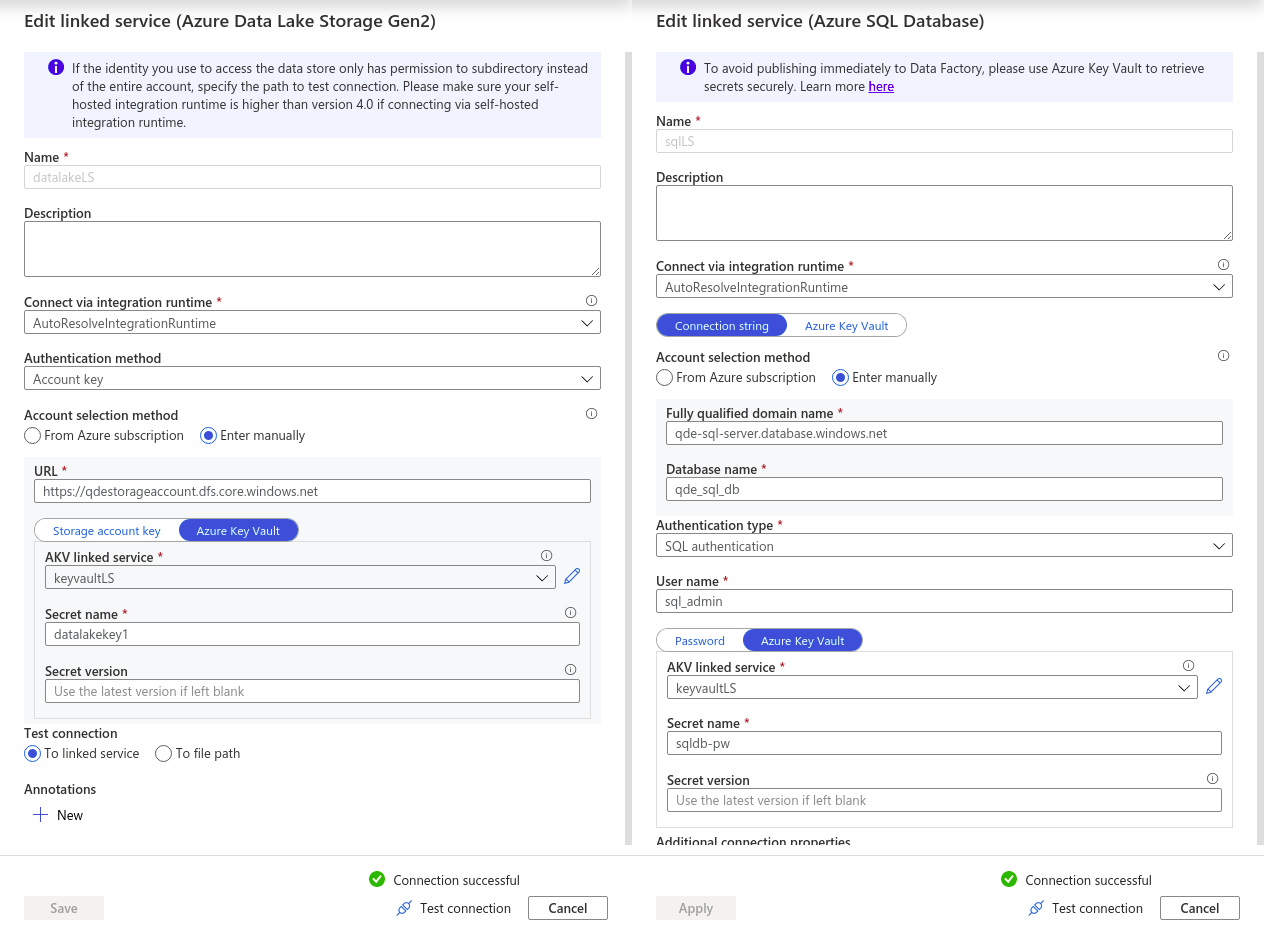
Task: Click info icon beside Data Lake Secret name
Action: [x=570, y=613]
